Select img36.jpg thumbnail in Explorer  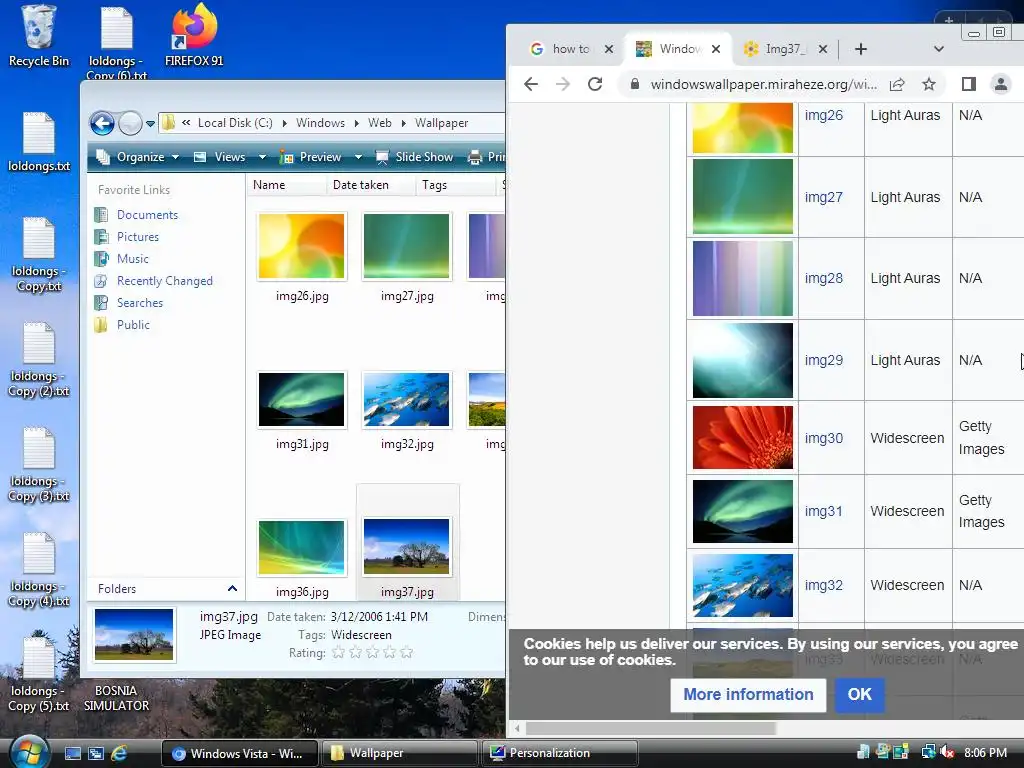(302, 547)
